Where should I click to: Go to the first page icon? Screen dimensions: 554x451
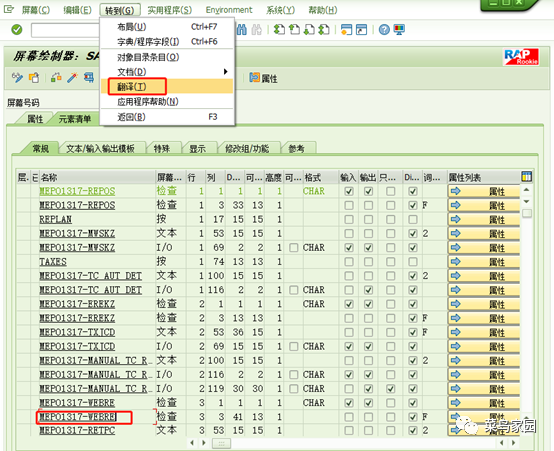pos(279,30)
